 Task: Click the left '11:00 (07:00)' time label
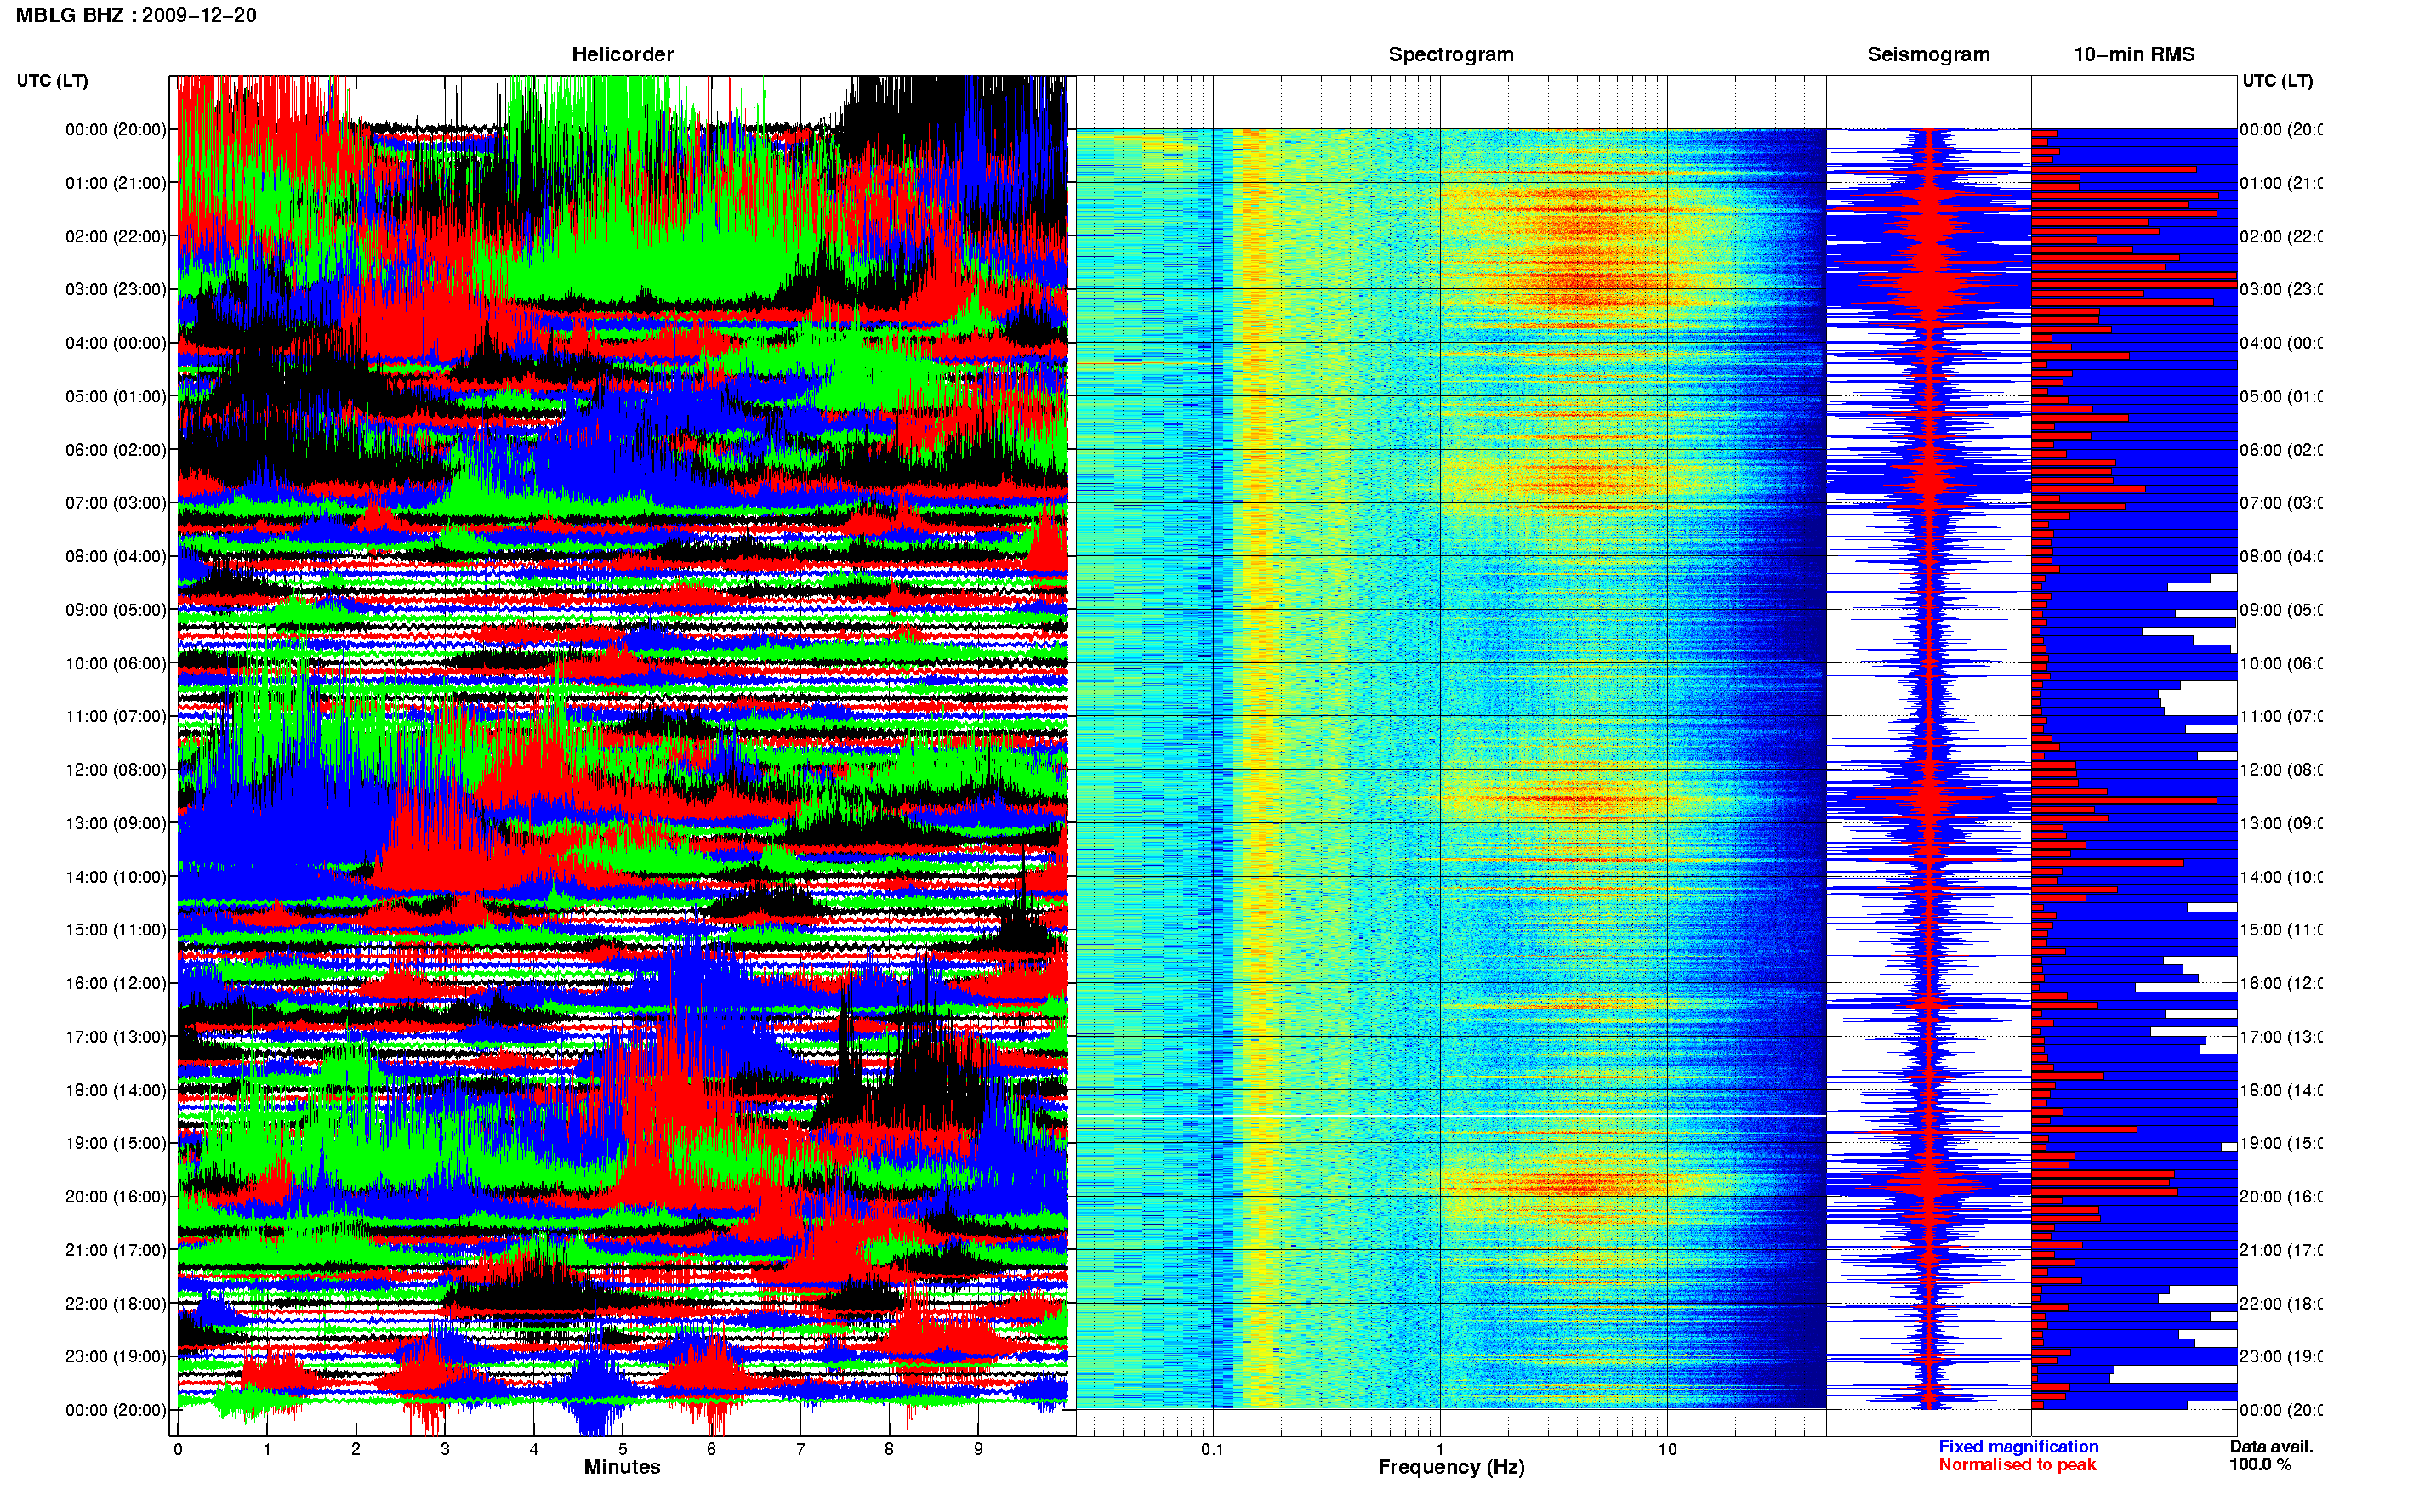pyautogui.click(x=116, y=716)
